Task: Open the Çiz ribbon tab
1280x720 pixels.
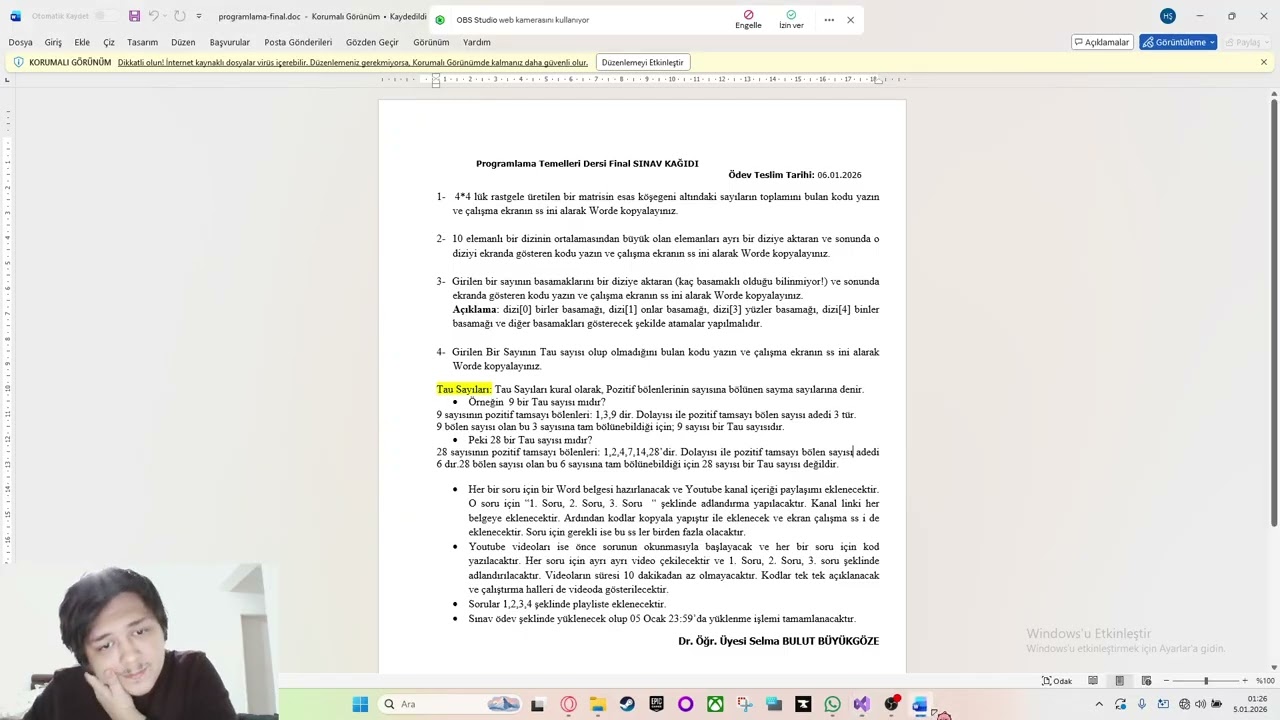Action: (x=109, y=42)
